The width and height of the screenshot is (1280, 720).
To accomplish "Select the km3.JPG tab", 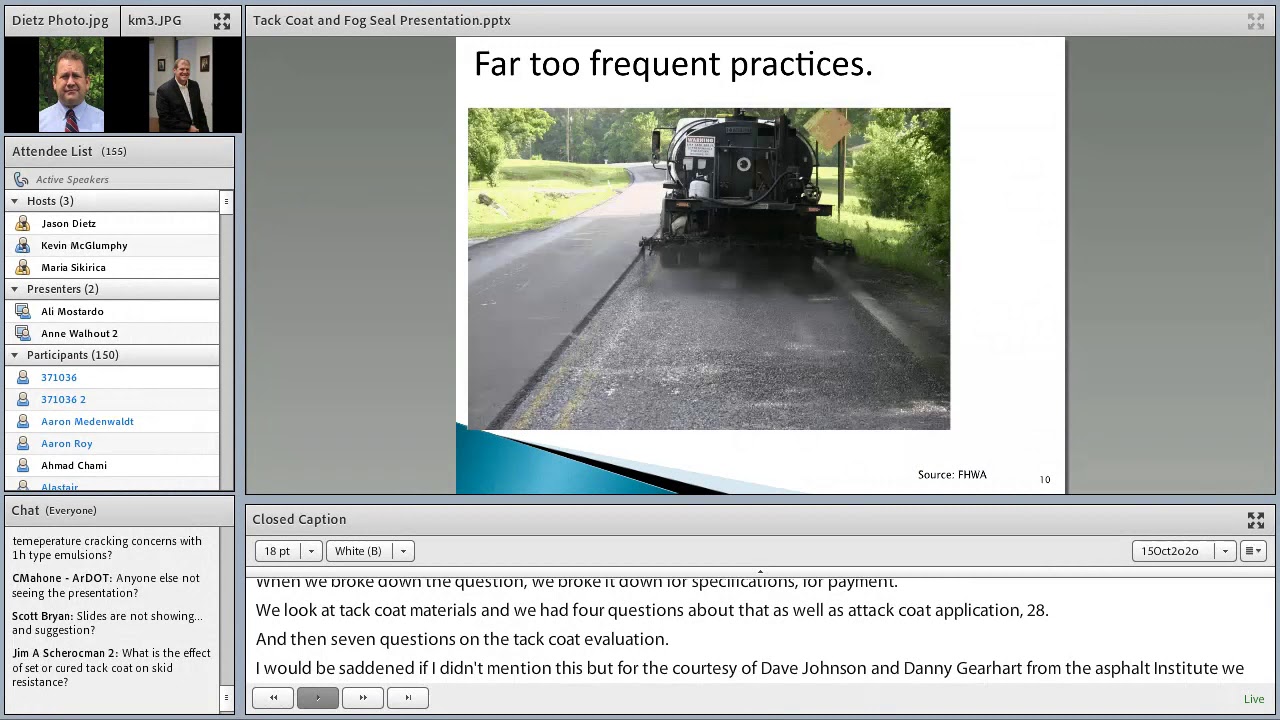I will click(x=155, y=20).
